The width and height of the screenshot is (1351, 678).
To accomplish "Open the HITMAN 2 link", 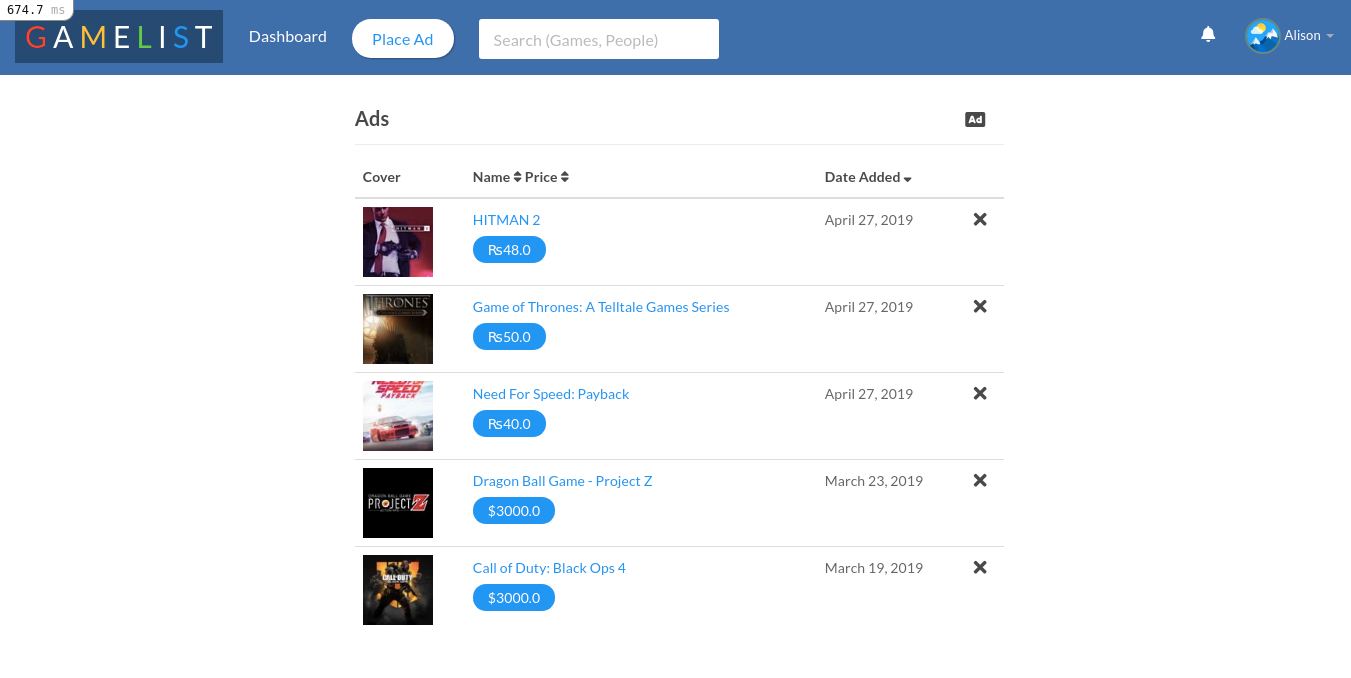I will [506, 220].
